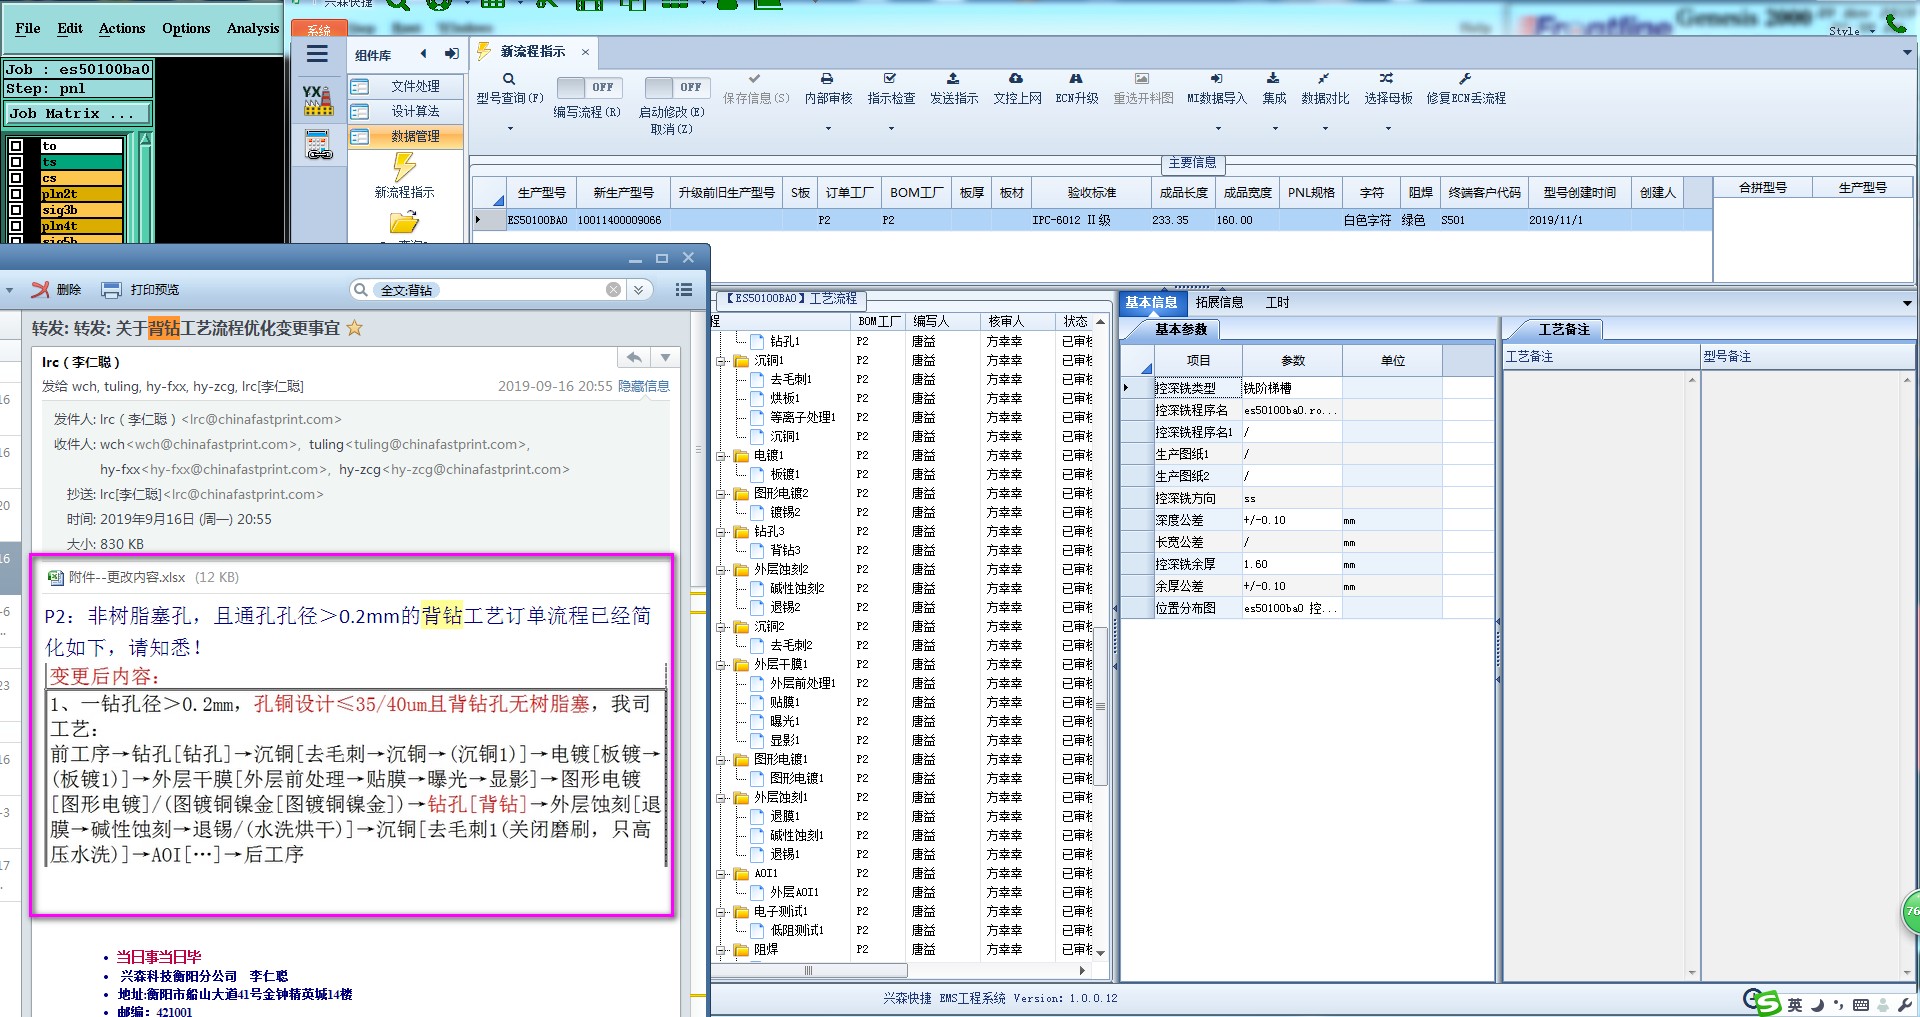Viewport: 1920px width, 1017px height.
Task: Collapse the 外层蚀刻2 tree node
Action: 722,570
